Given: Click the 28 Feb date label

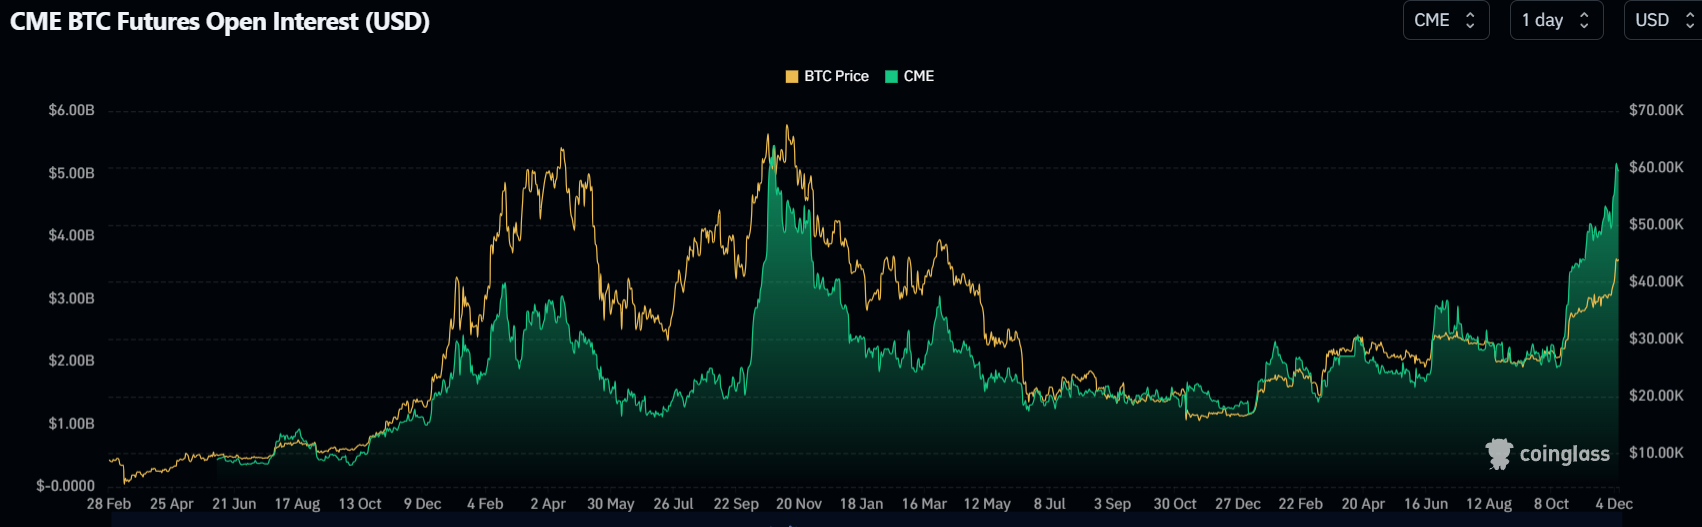Looking at the screenshot, I should (109, 504).
